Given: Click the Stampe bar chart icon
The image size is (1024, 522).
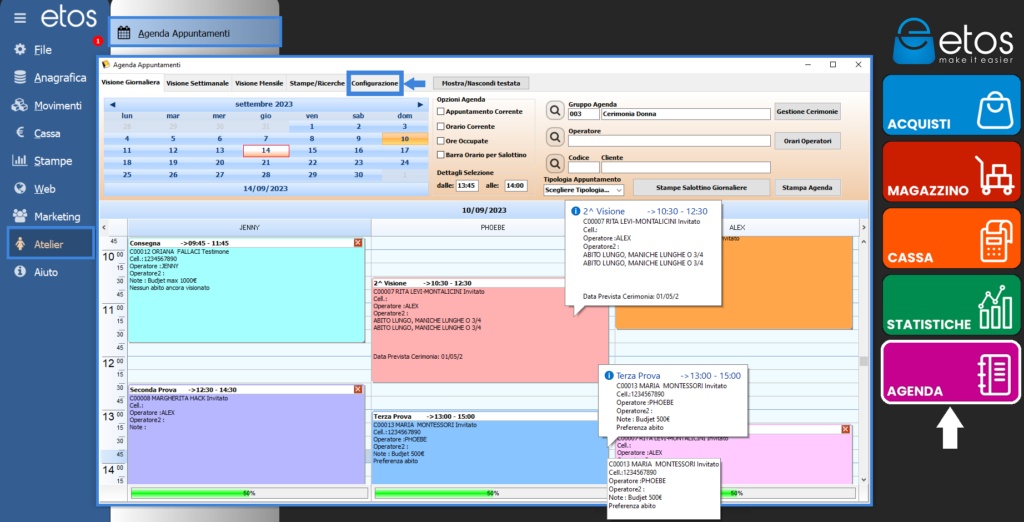Looking at the screenshot, I should [x=20, y=161].
